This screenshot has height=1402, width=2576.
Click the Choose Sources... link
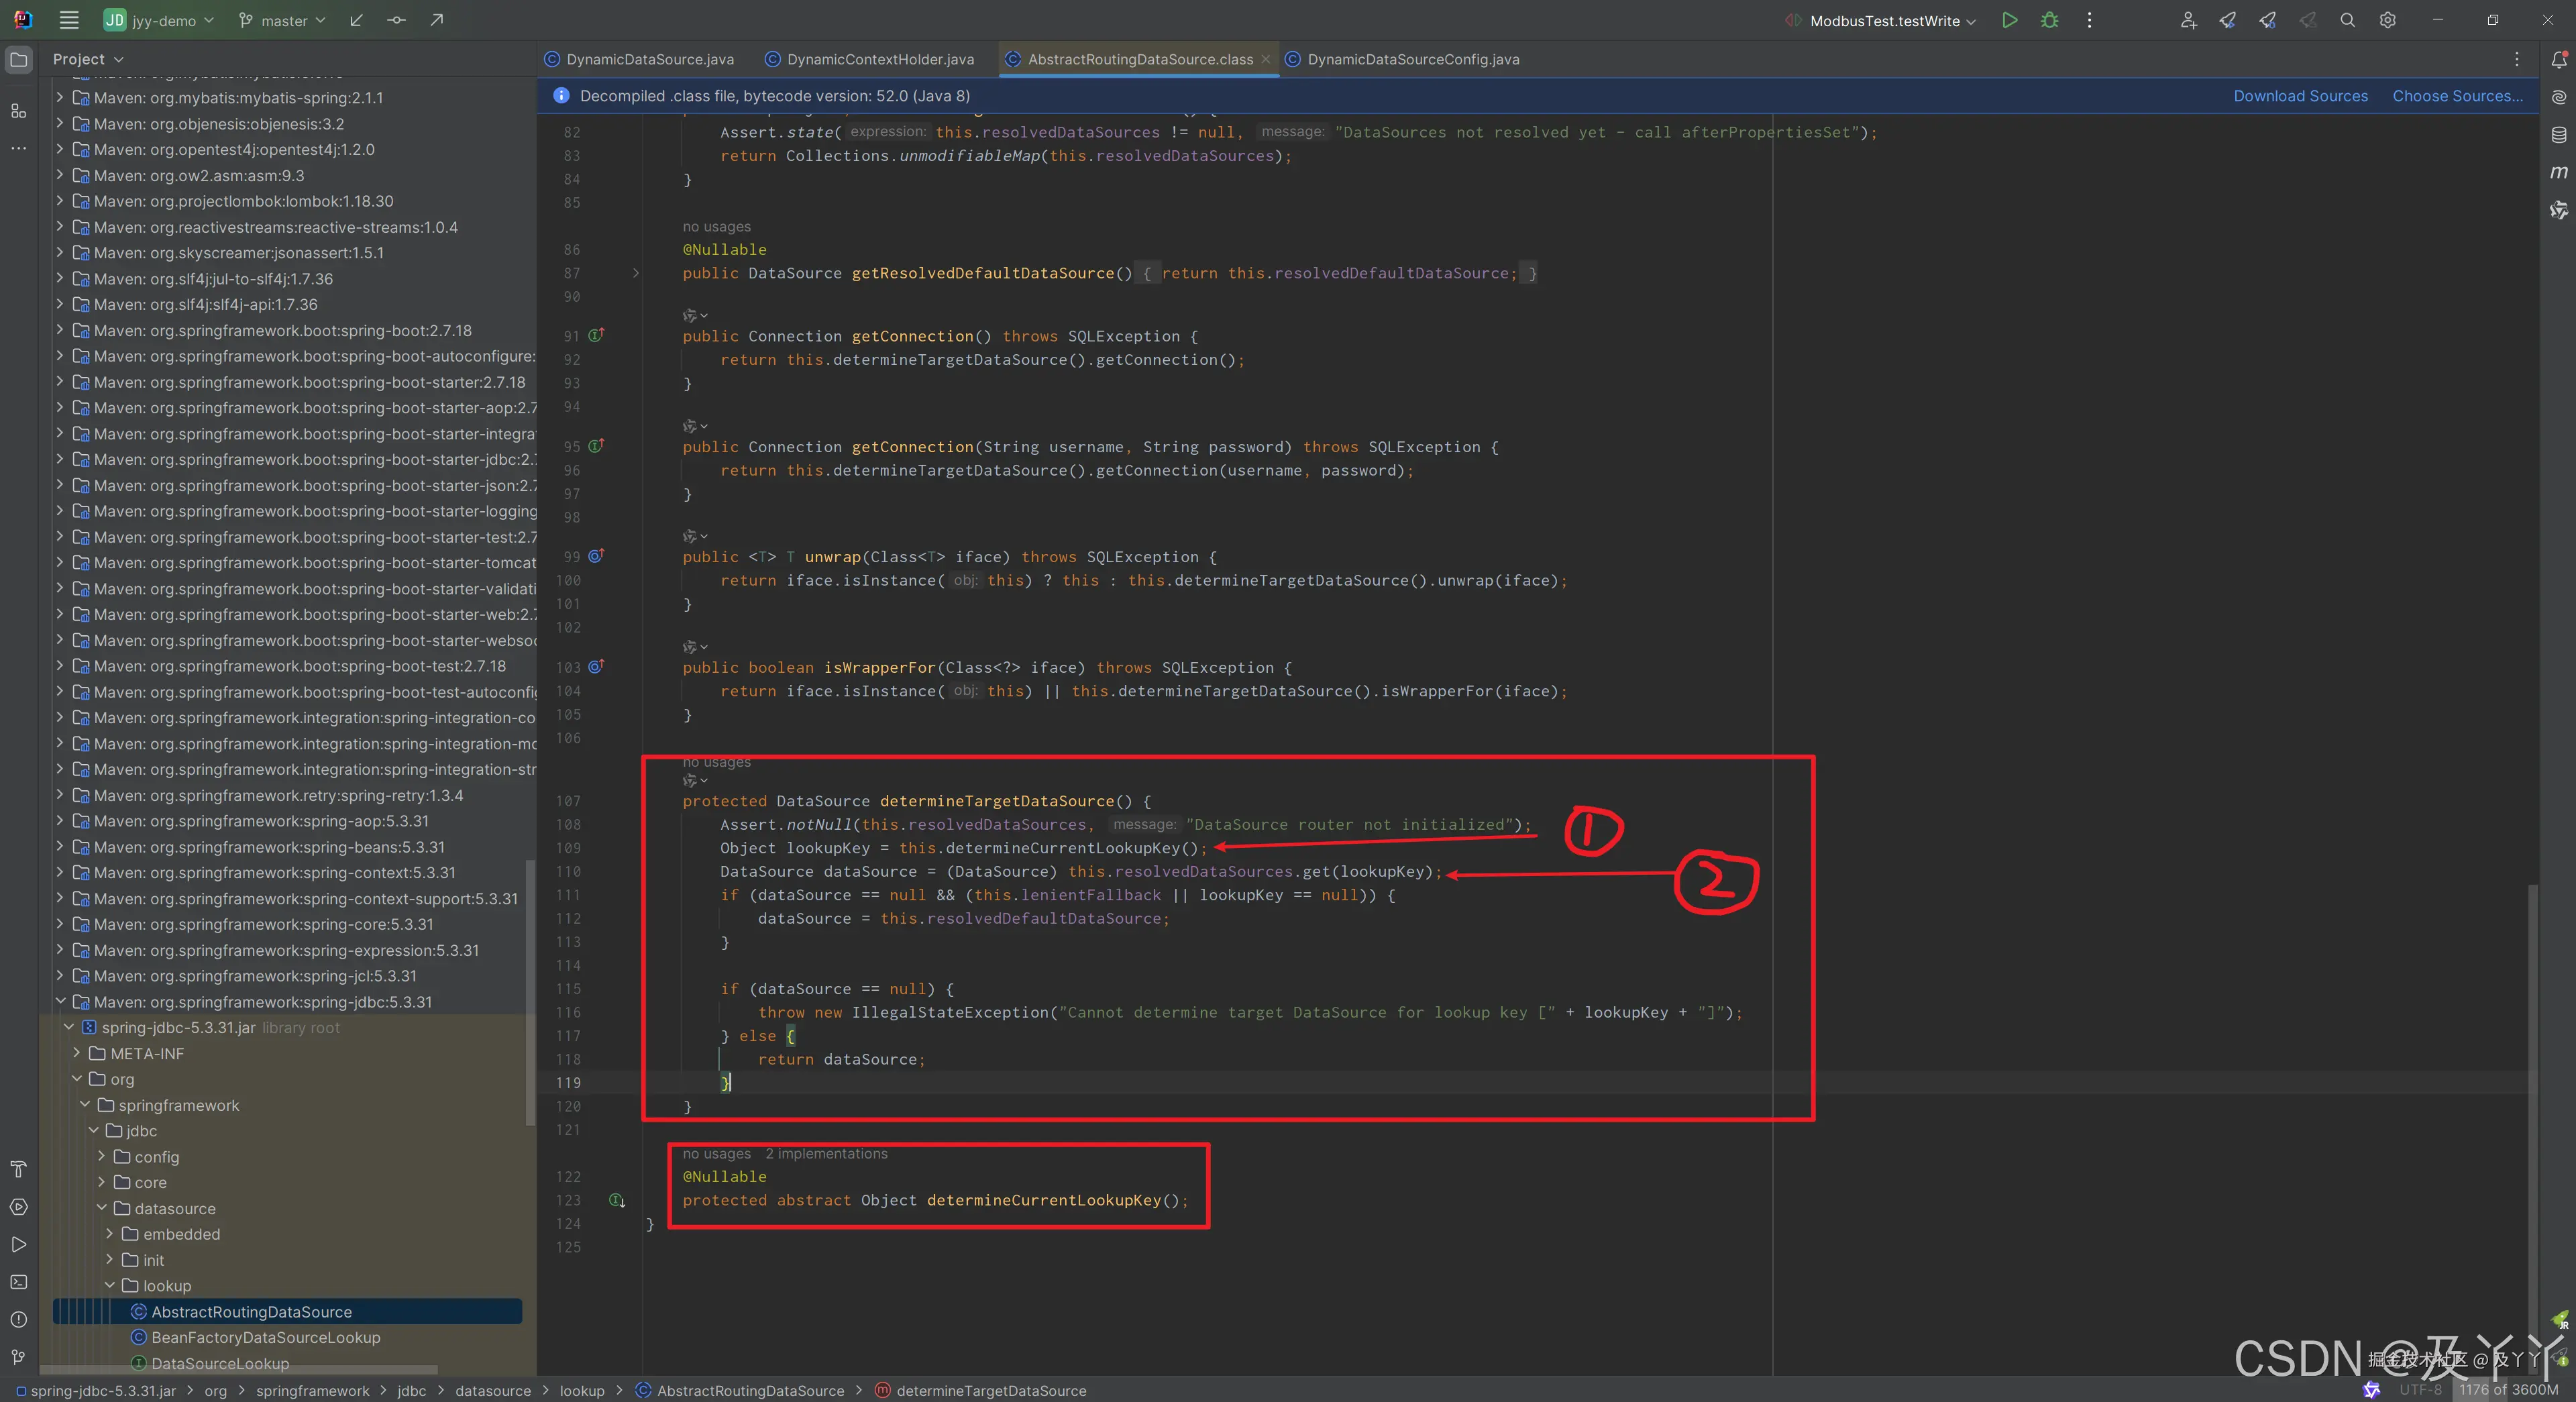2457,96
